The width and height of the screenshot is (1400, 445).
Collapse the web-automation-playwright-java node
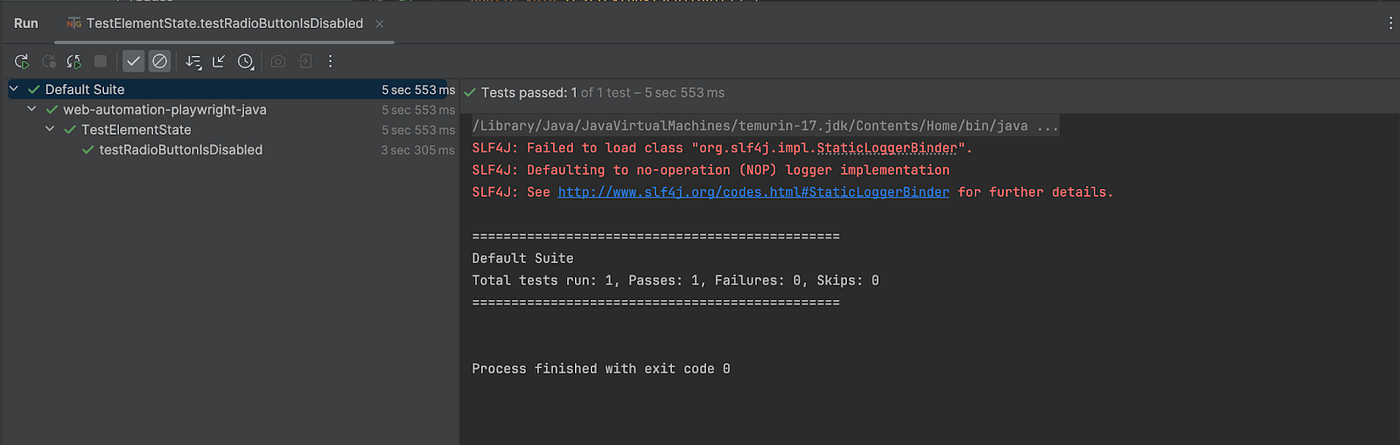[31, 110]
